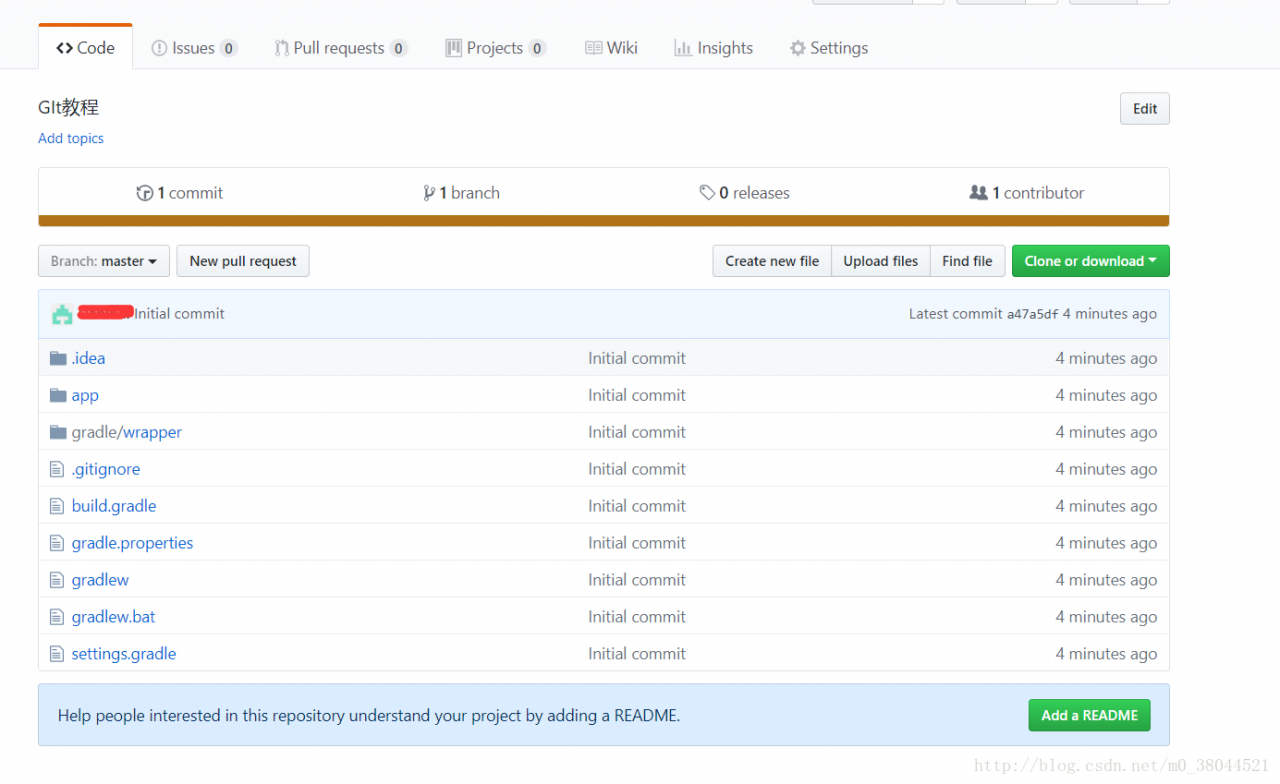Click the Projects counter badge
The image size is (1280, 784).
[537, 48]
